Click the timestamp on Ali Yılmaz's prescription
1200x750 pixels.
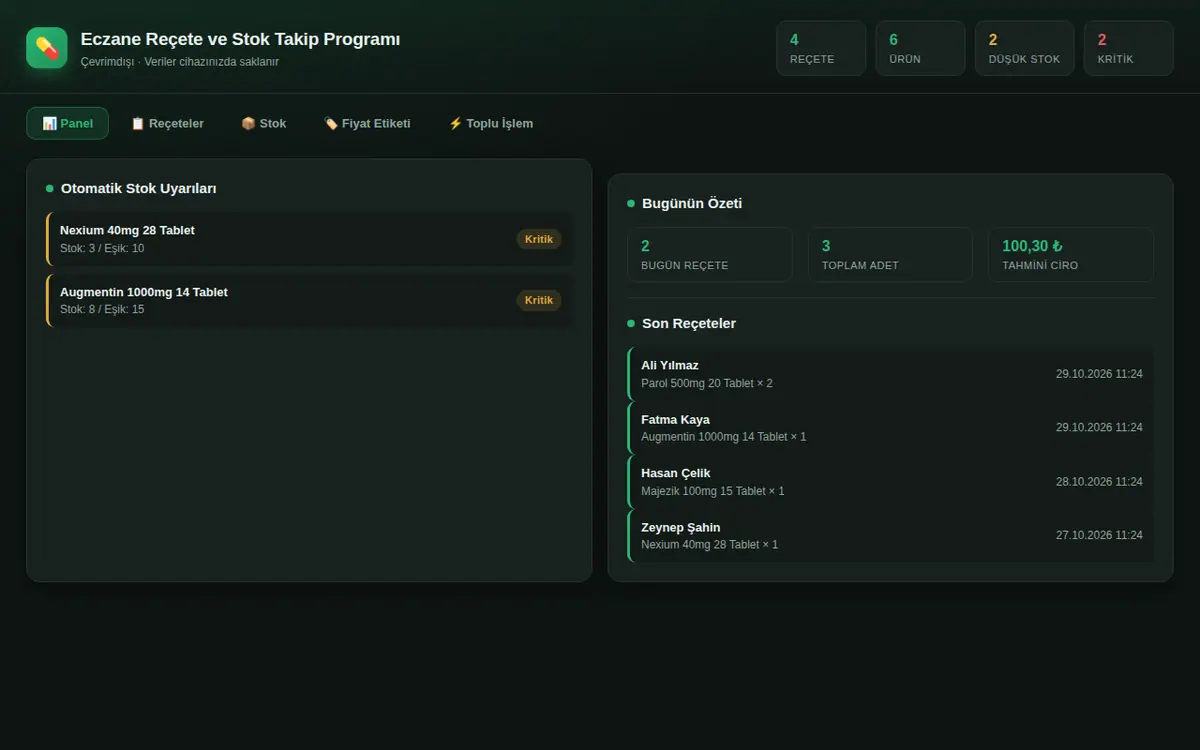pos(1099,374)
